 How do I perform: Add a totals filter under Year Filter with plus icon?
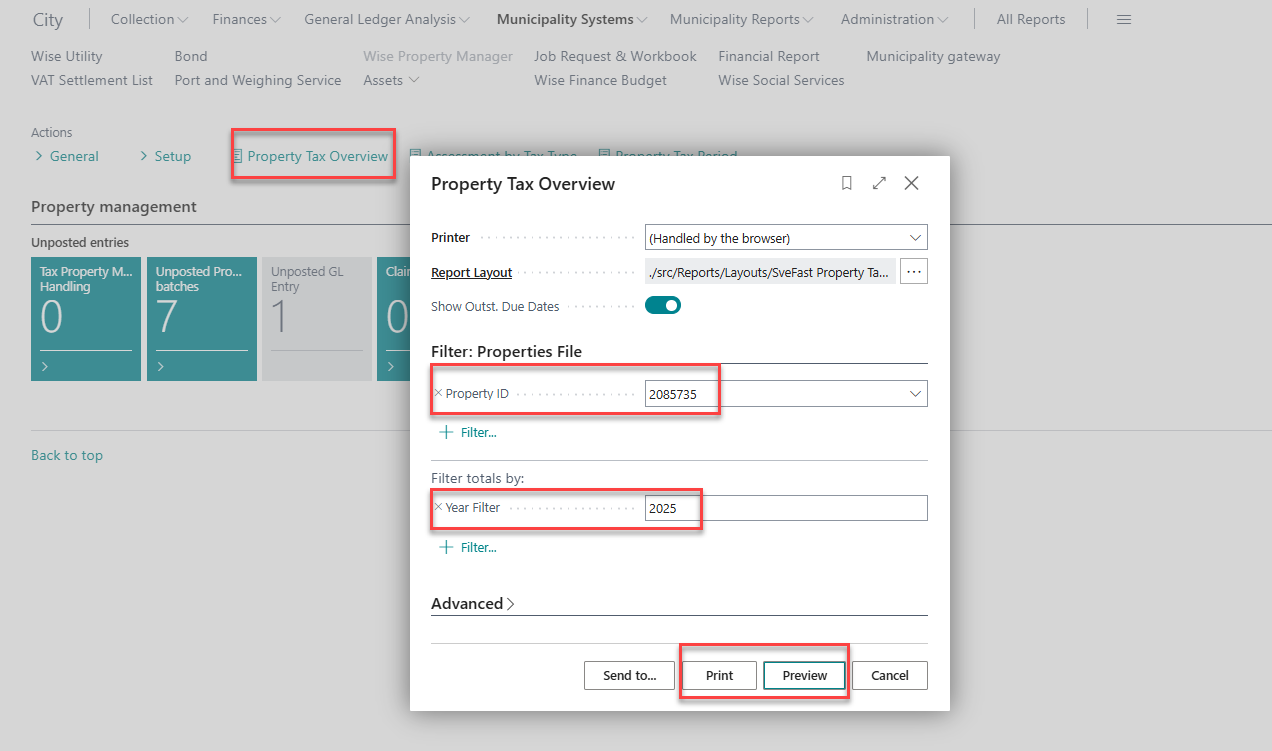(468, 547)
